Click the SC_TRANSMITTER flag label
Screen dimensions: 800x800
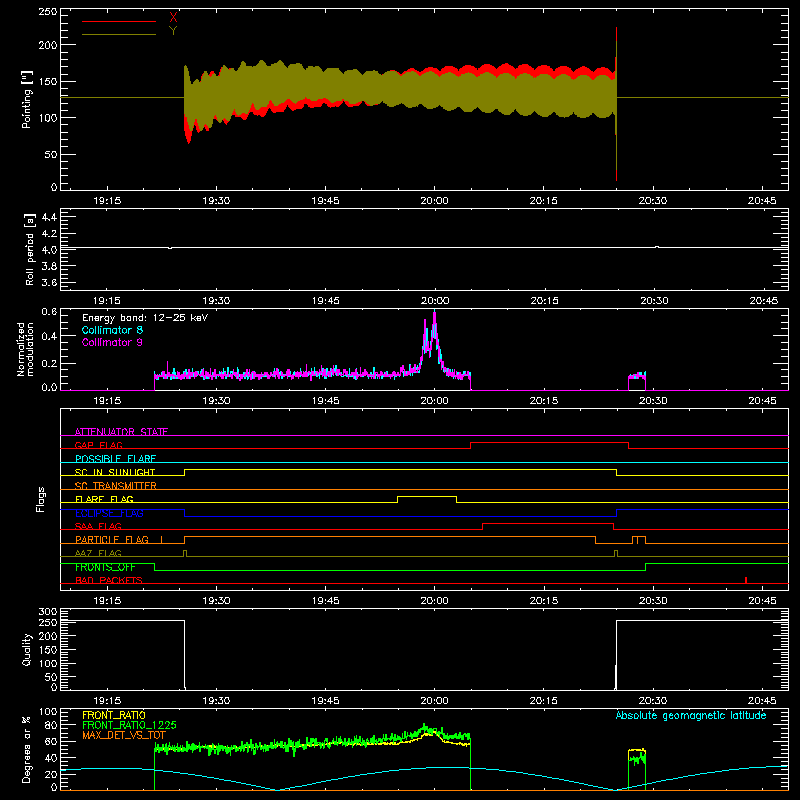[x=116, y=486]
